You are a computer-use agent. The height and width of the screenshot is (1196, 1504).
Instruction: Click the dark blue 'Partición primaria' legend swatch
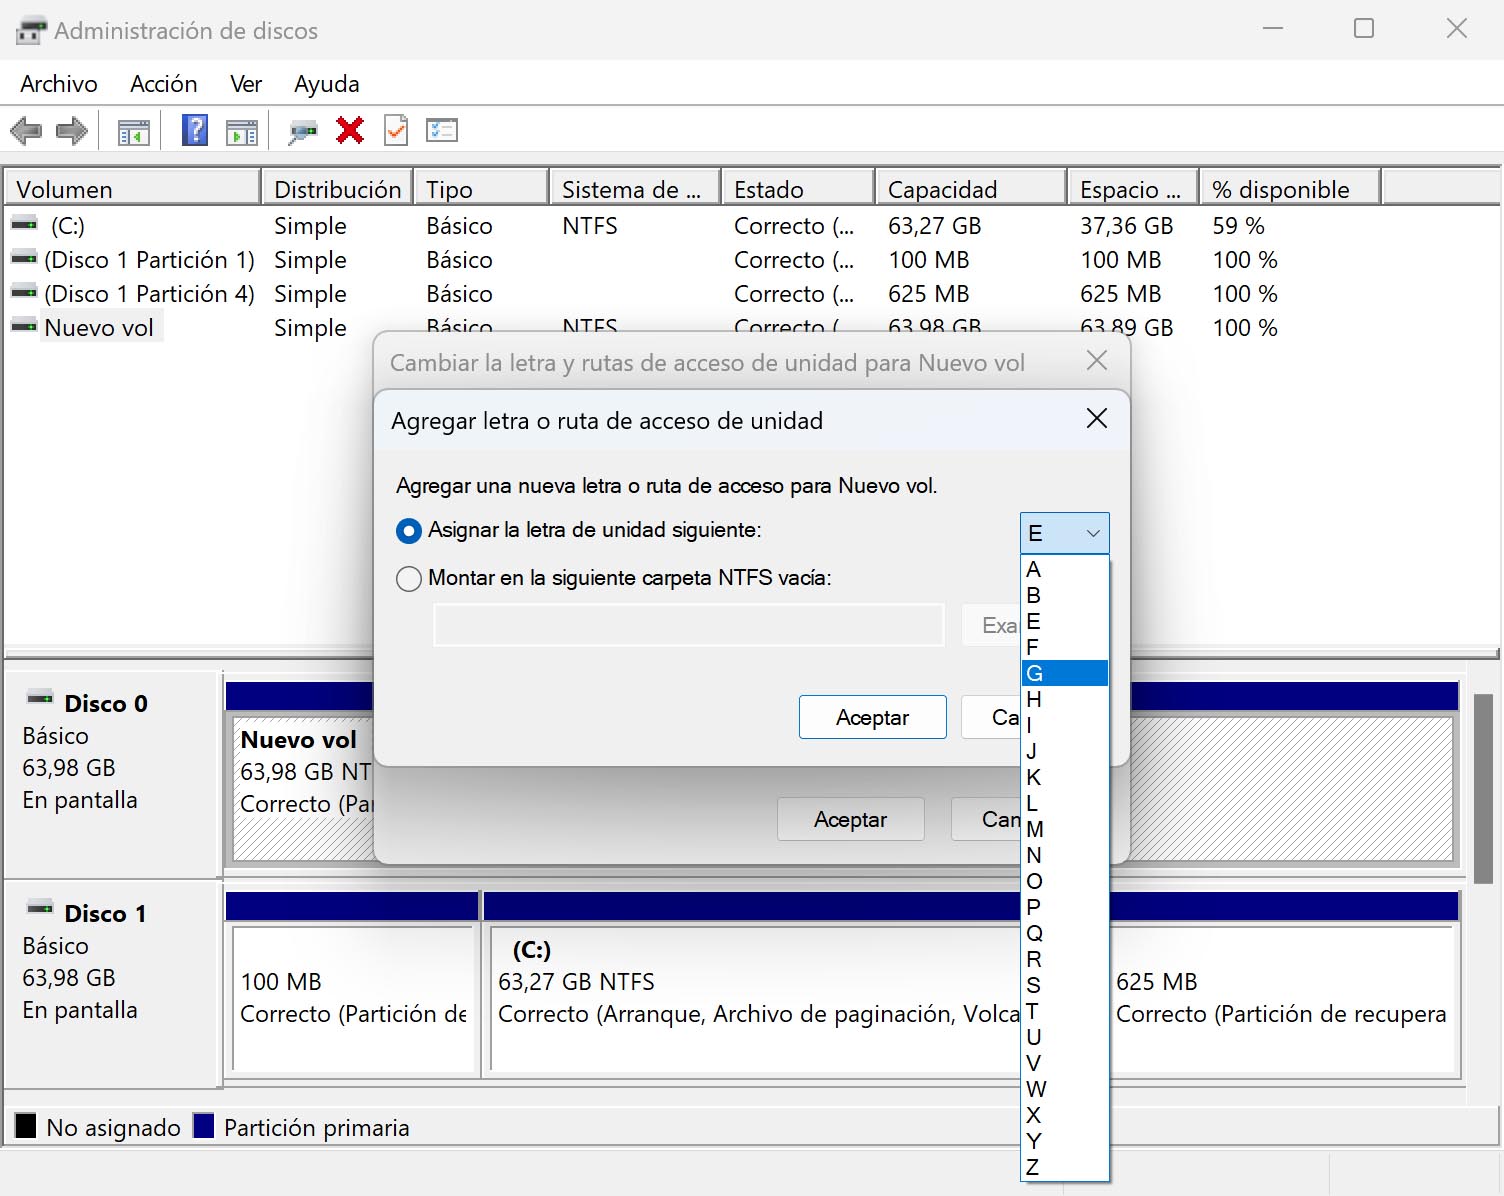[x=204, y=1126]
